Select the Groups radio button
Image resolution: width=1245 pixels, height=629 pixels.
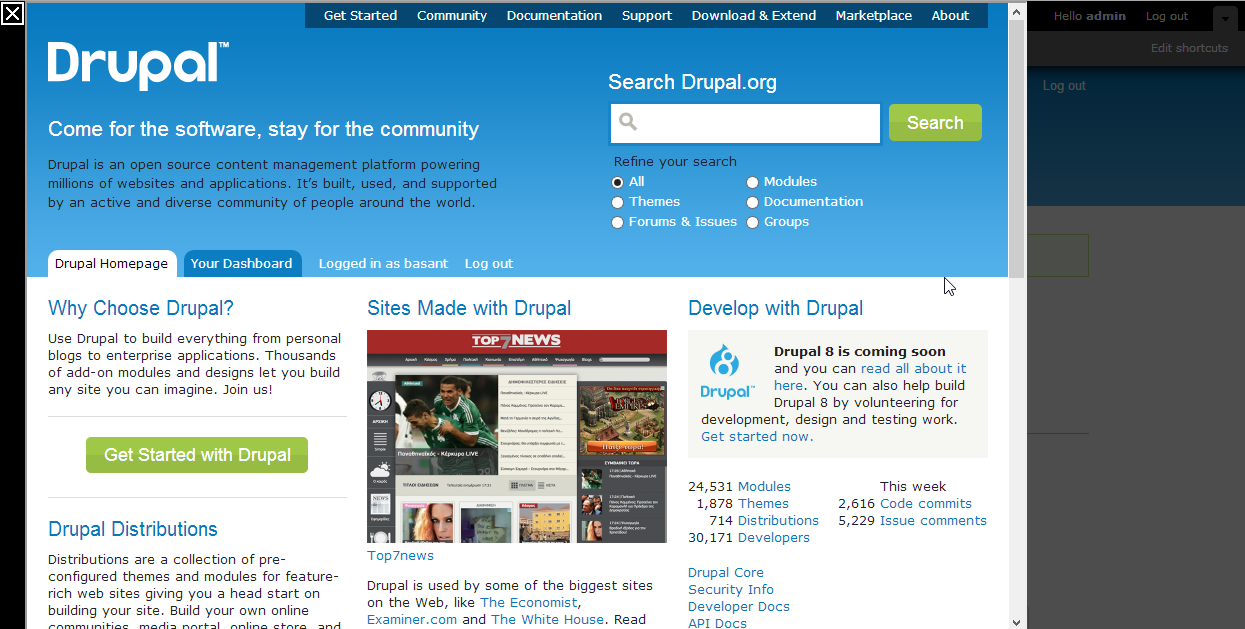coord(752,222)
